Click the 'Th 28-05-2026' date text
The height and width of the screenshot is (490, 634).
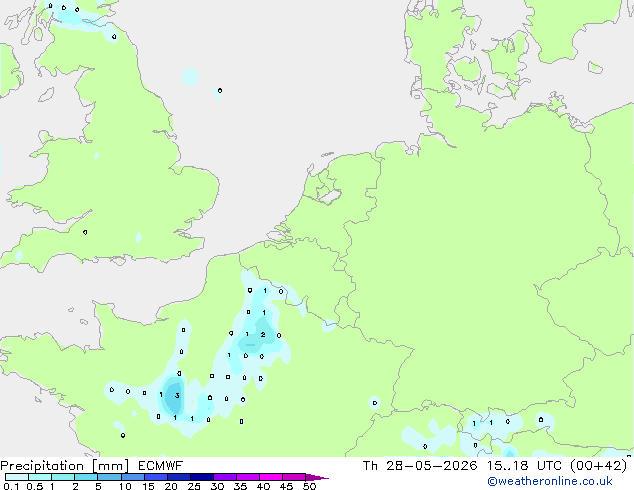click(420, 466)
